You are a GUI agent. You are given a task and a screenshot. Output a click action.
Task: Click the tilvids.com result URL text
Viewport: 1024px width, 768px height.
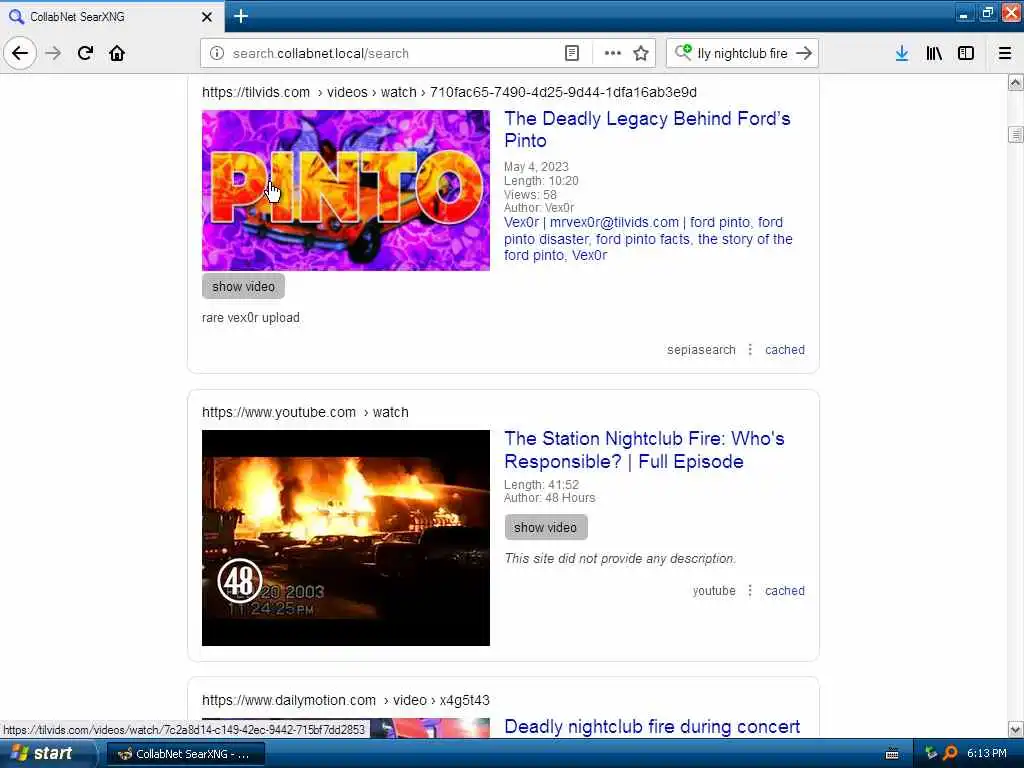[x=449, y=92]
